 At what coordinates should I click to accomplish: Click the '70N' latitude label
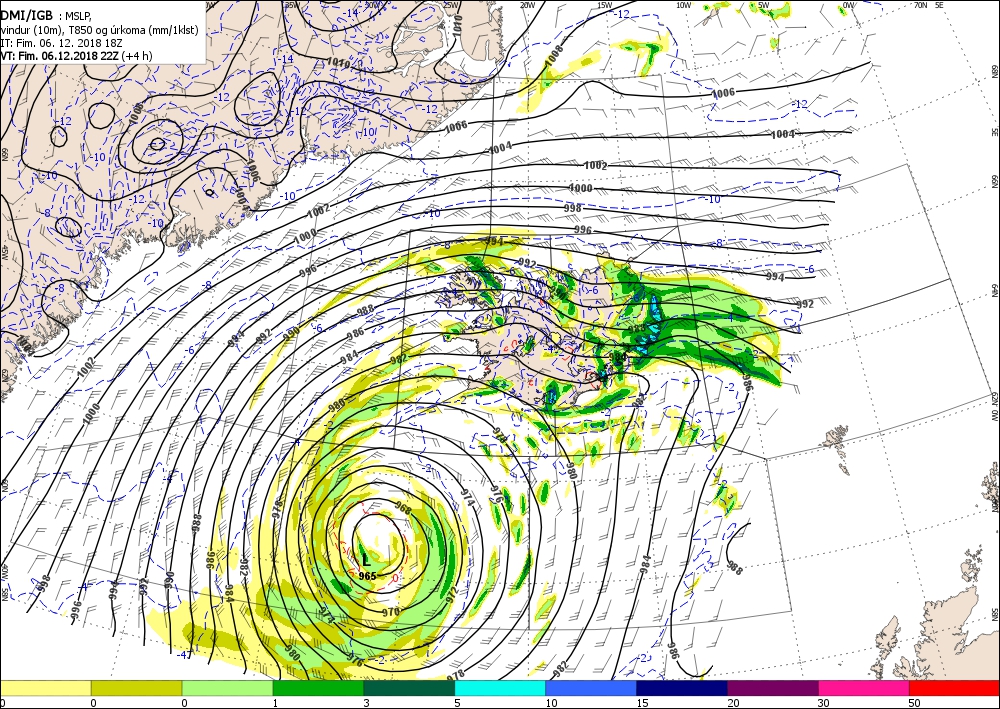[920, 5]
